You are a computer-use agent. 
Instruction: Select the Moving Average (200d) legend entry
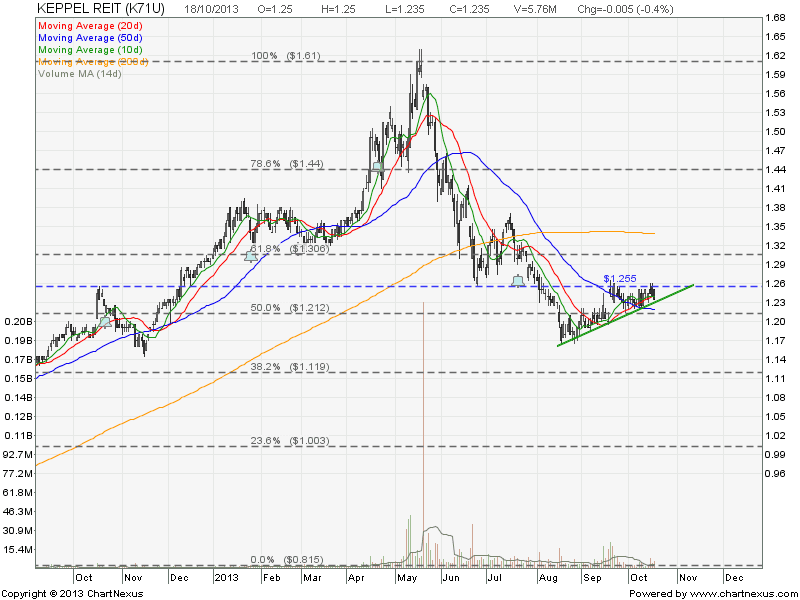(93, 62)
